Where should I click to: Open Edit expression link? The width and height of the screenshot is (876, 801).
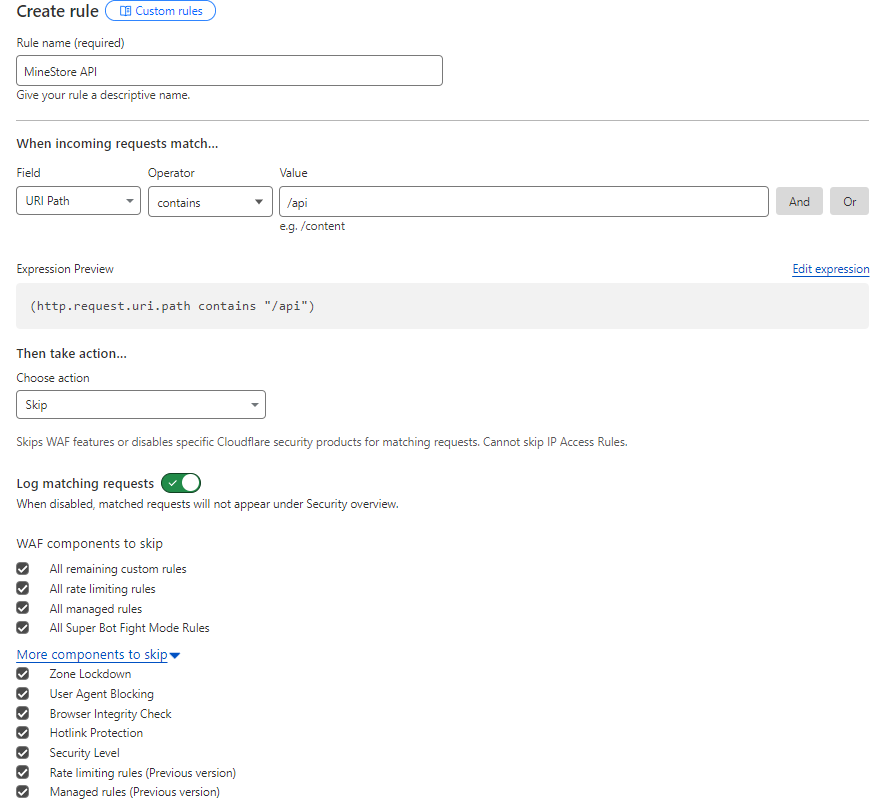point(830,269)
